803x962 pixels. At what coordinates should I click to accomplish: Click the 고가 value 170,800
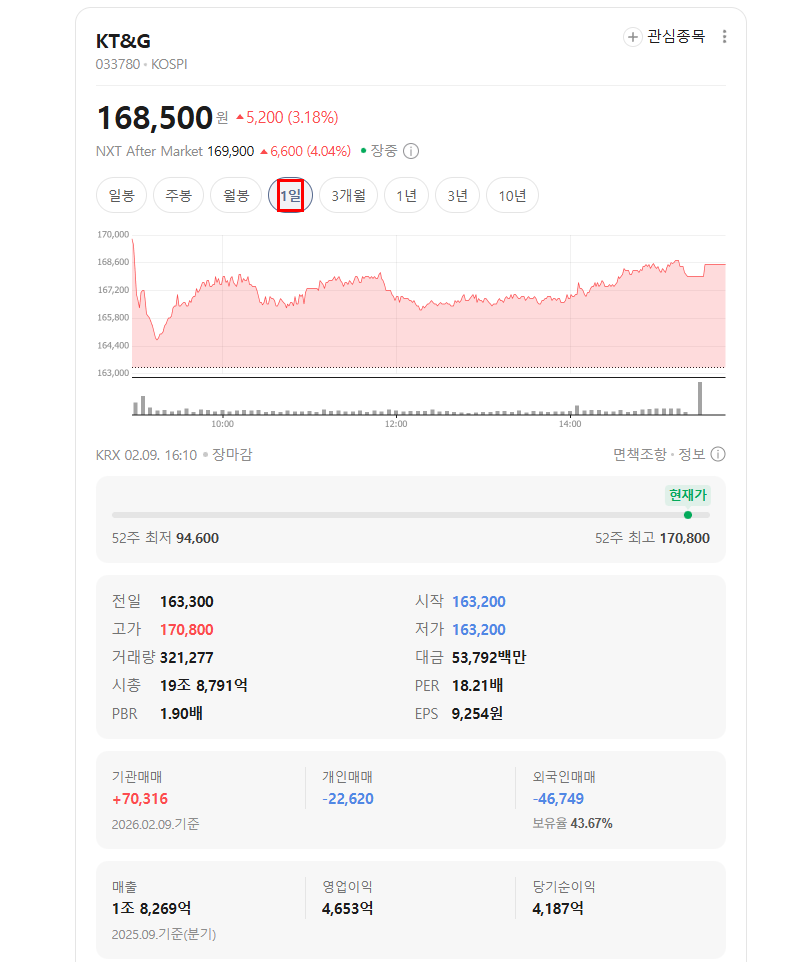[186, 629]
